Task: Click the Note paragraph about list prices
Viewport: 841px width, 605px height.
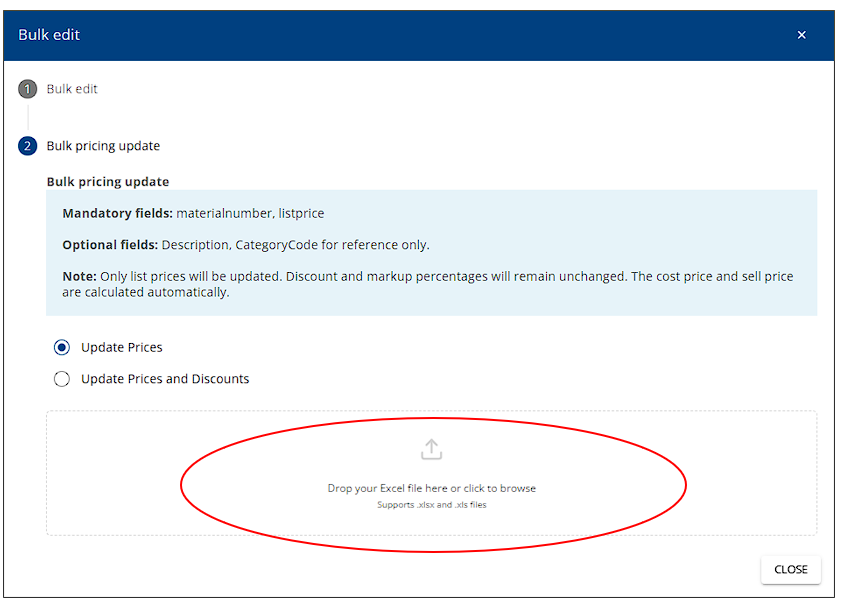Action: pos(427,284)
